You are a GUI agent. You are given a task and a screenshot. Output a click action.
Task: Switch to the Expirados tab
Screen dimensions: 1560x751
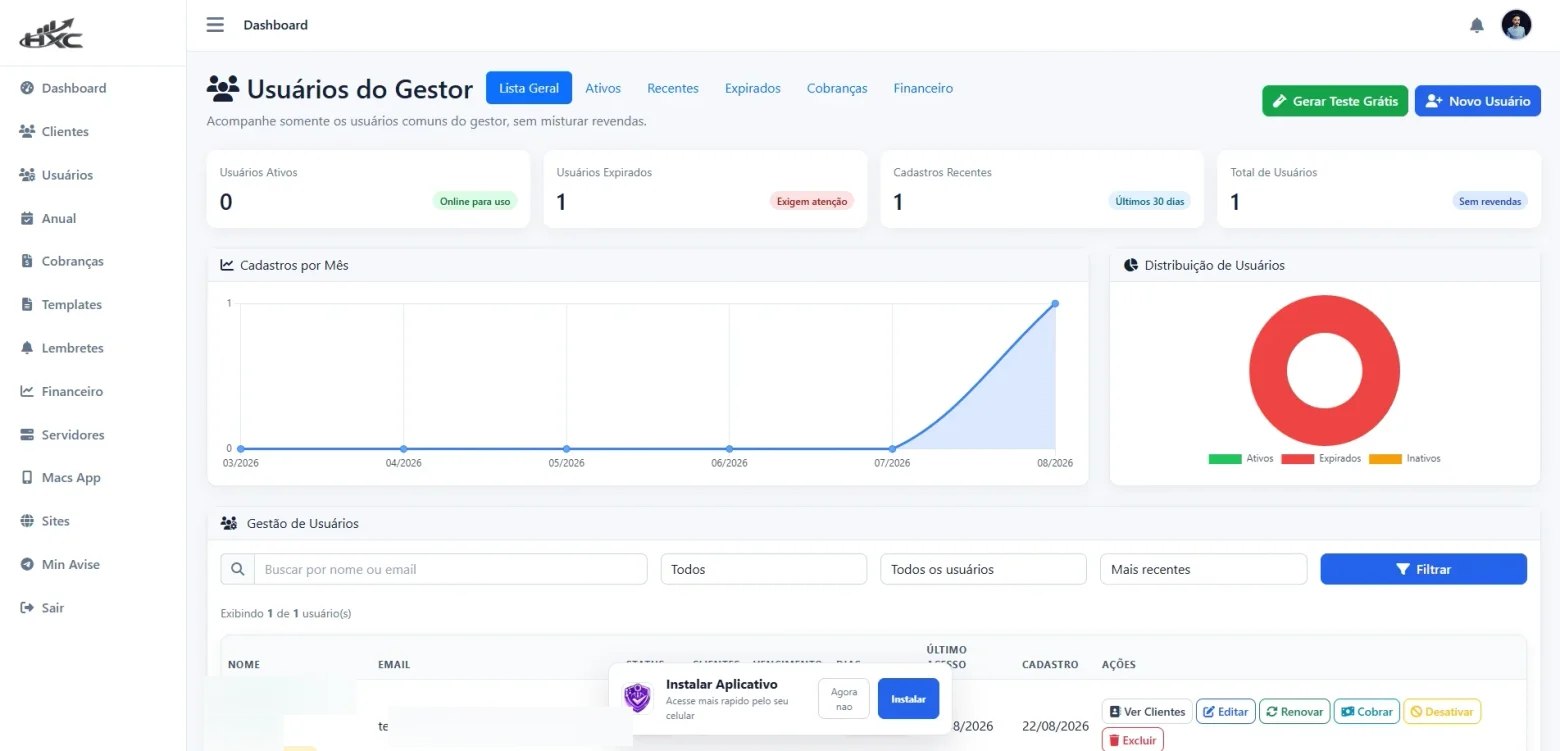click(x=753, y=88)
